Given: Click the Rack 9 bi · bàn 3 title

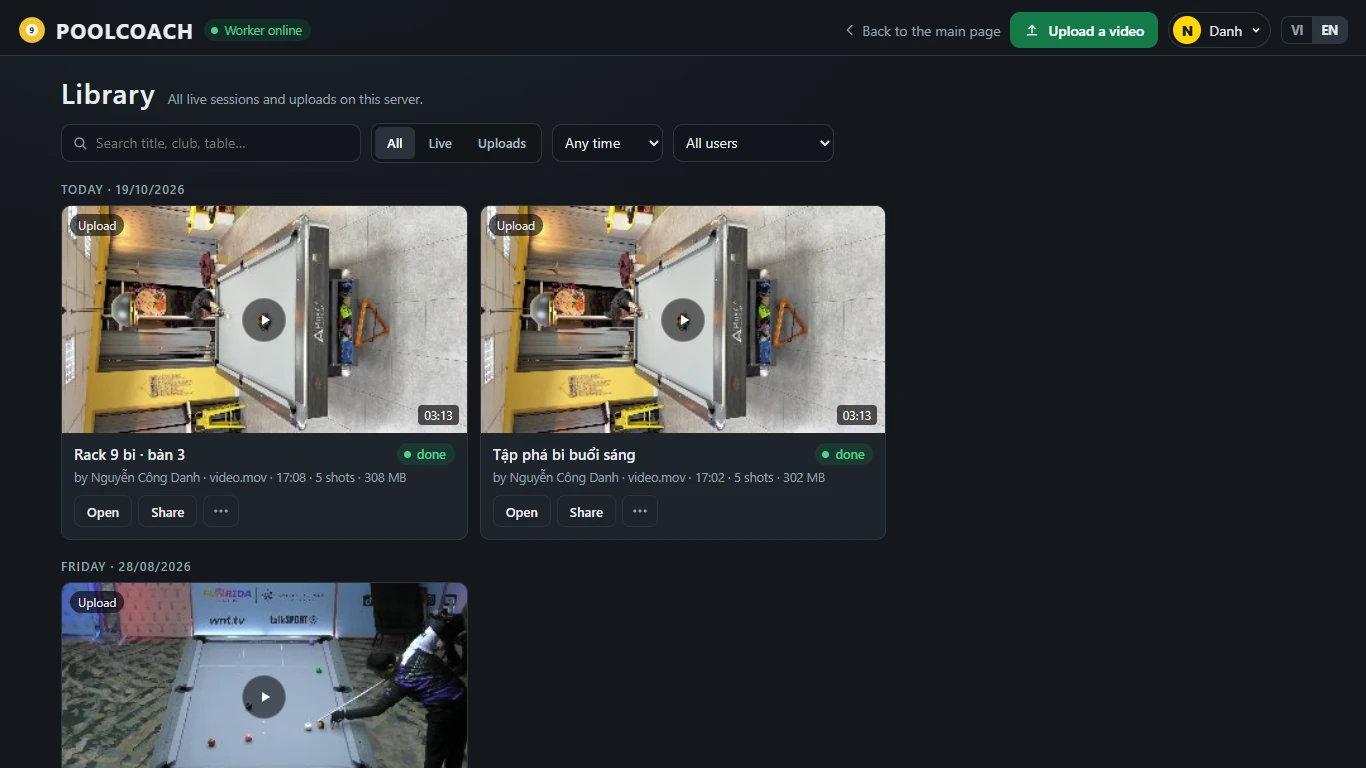Looking at the screenshot, I should [x=130, y=454].
